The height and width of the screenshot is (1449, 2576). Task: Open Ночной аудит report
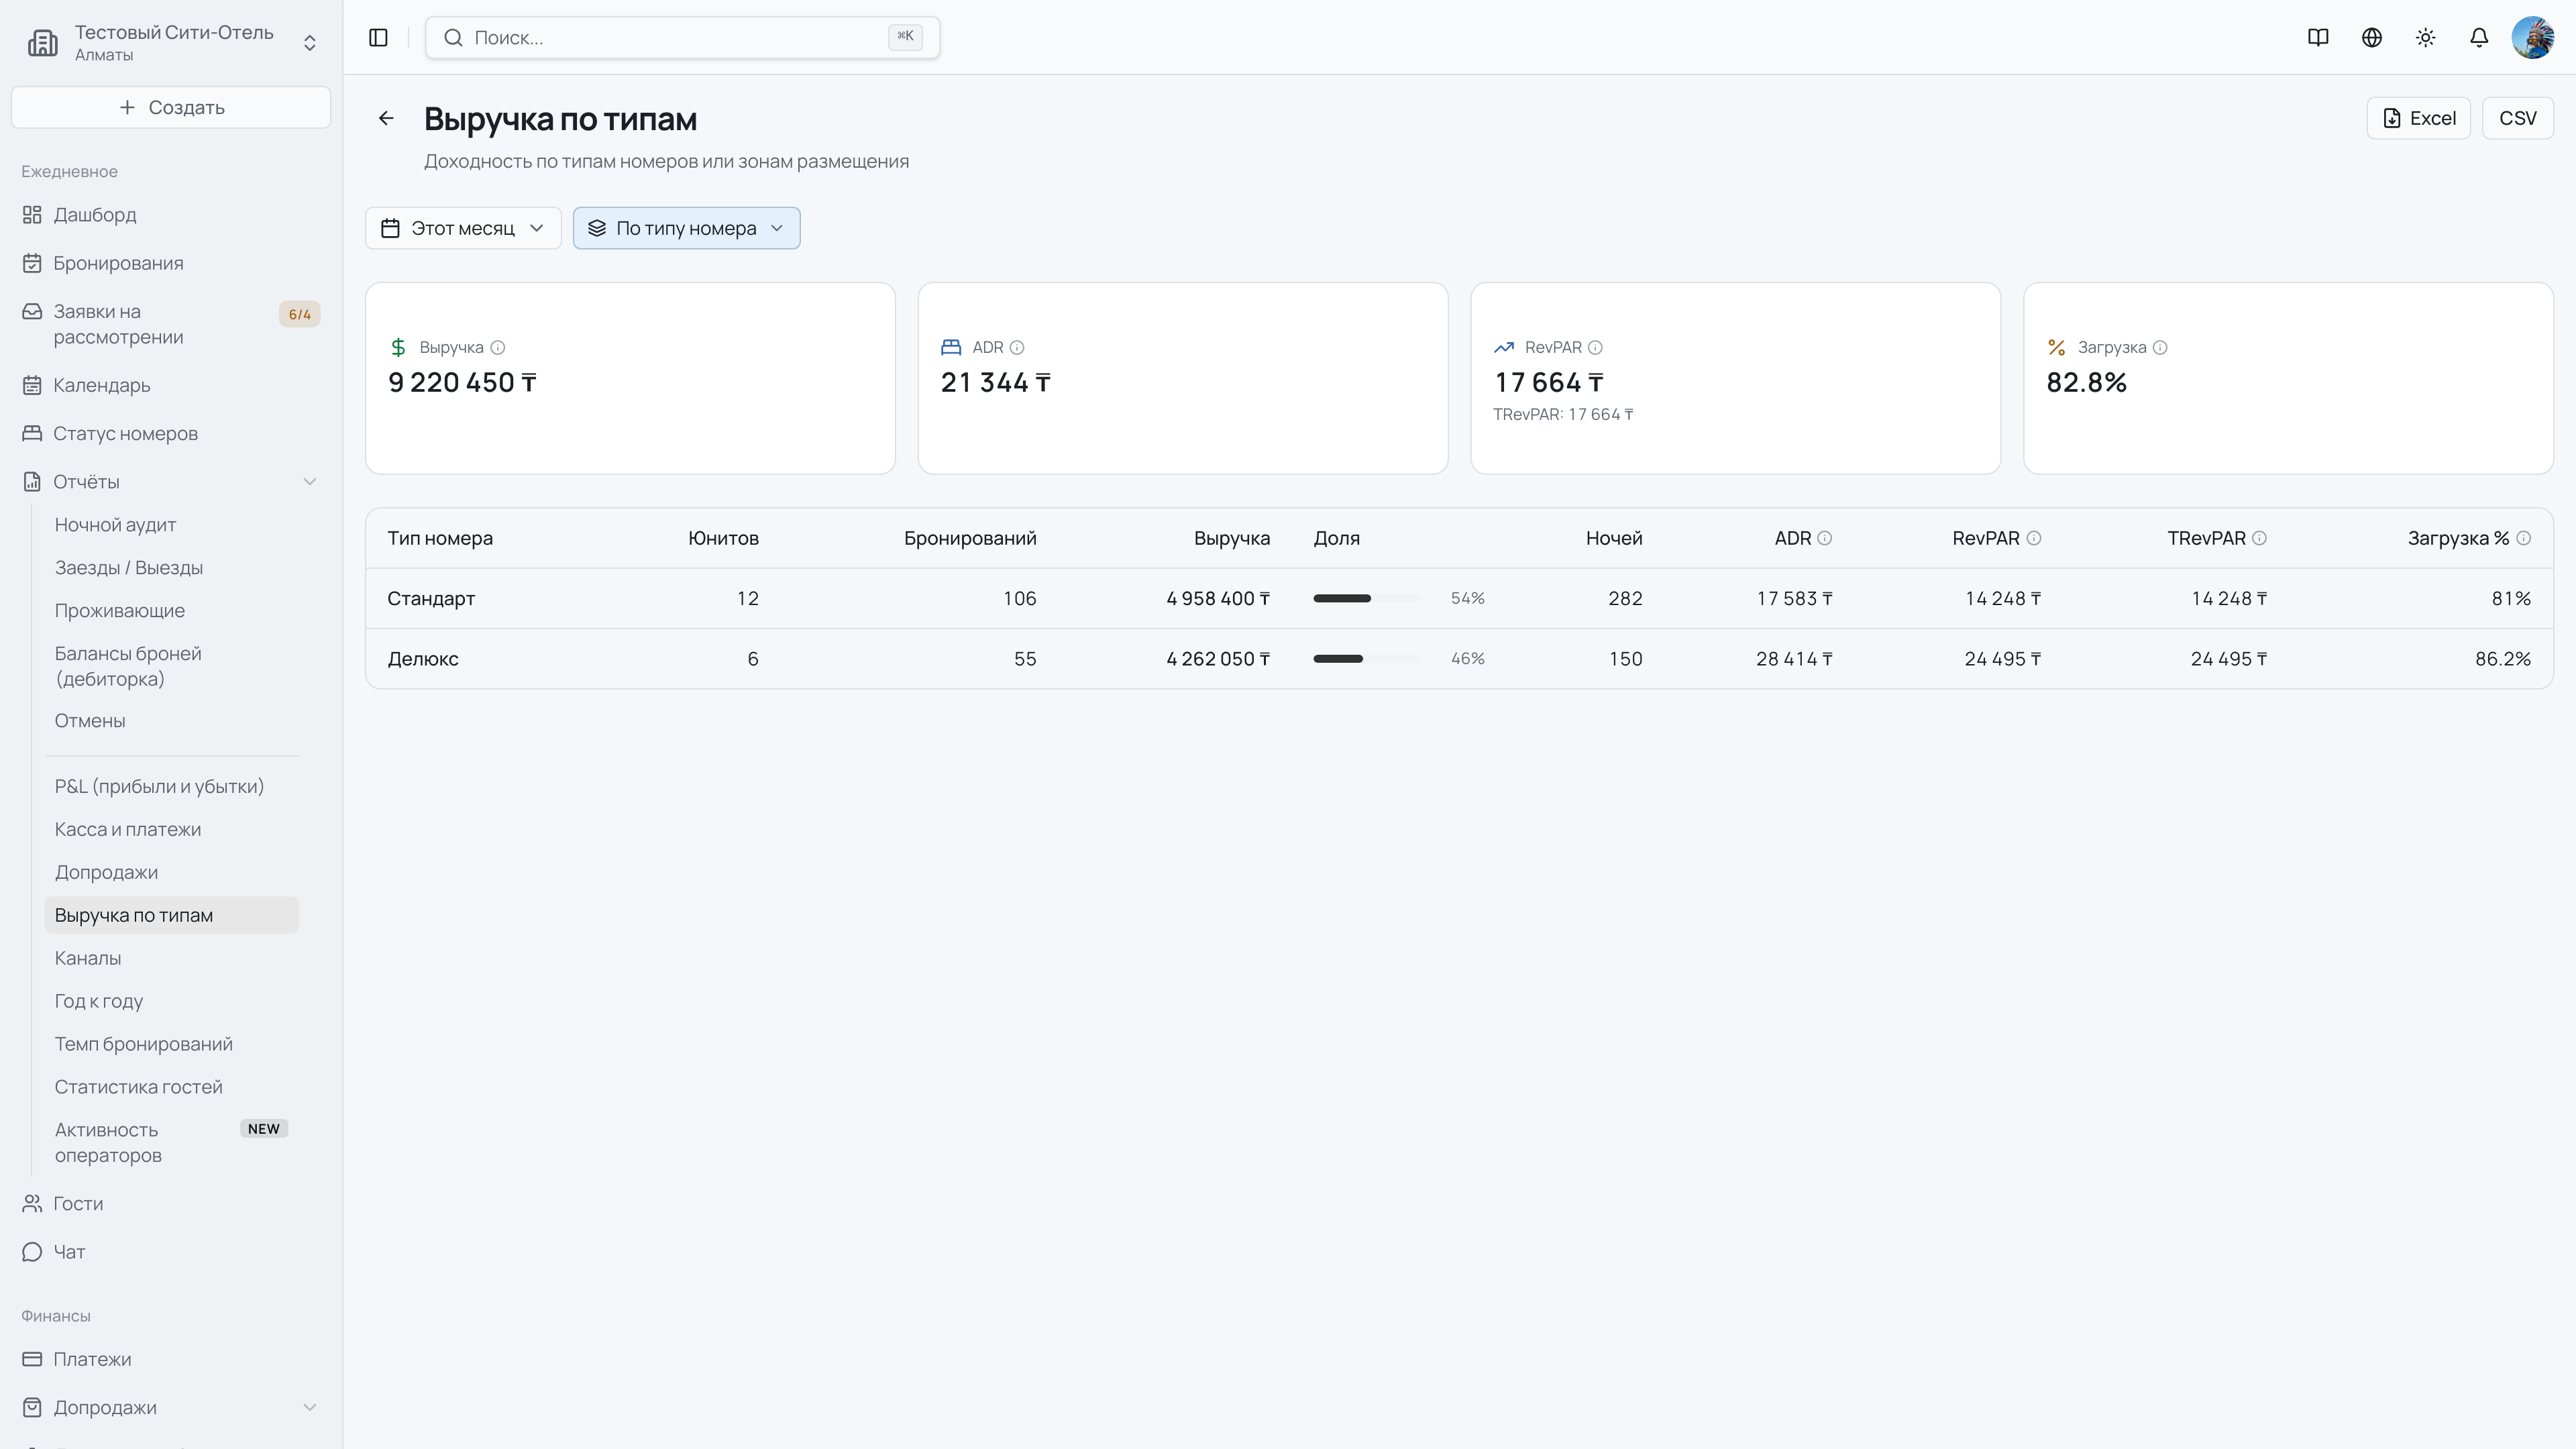pos(171,525)
